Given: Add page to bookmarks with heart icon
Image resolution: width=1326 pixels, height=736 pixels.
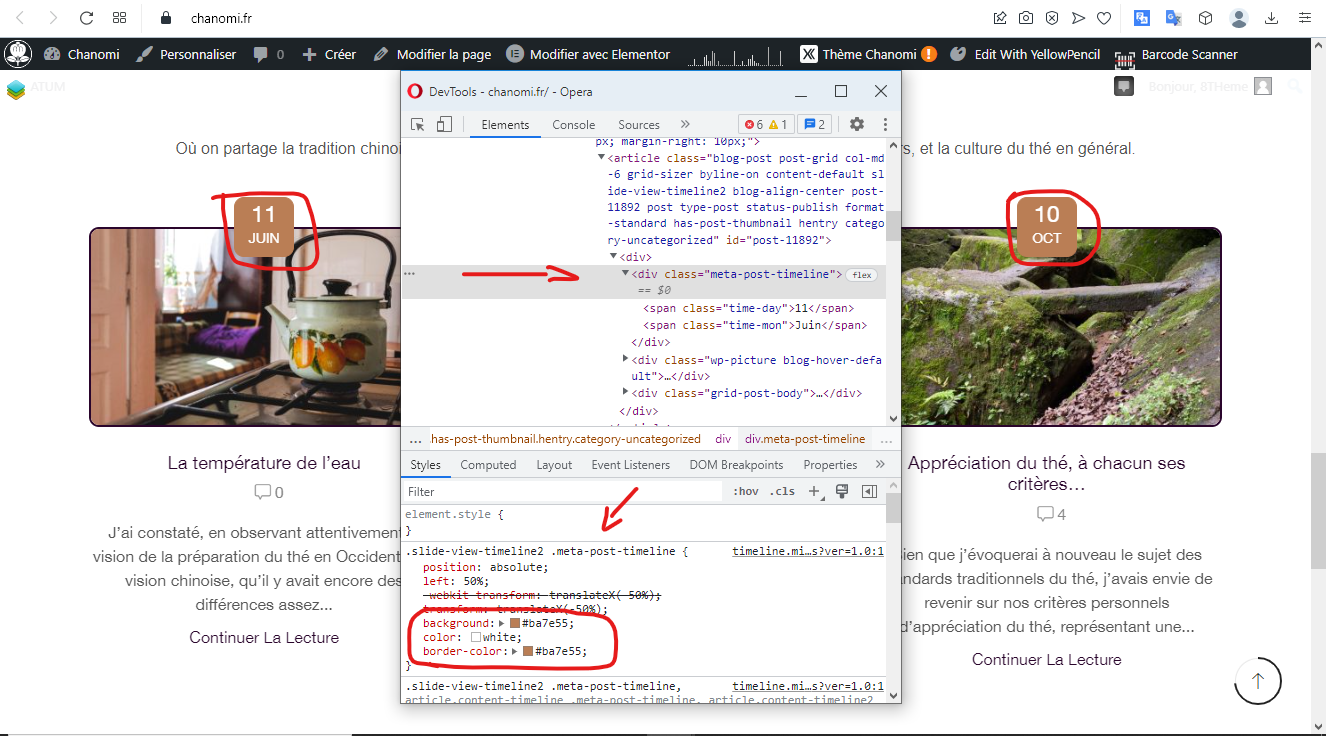Looking at the screenshot, I should 1104,18.
